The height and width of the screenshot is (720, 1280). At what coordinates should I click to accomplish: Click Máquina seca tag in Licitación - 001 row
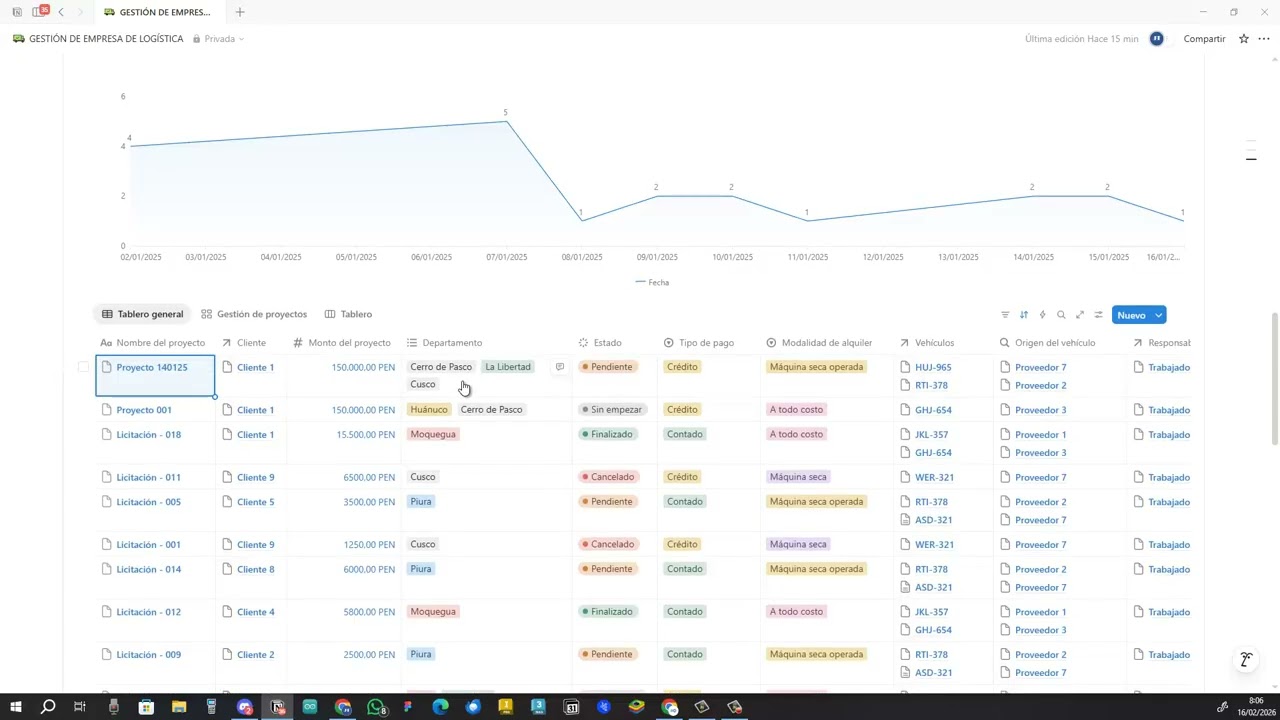798,544
